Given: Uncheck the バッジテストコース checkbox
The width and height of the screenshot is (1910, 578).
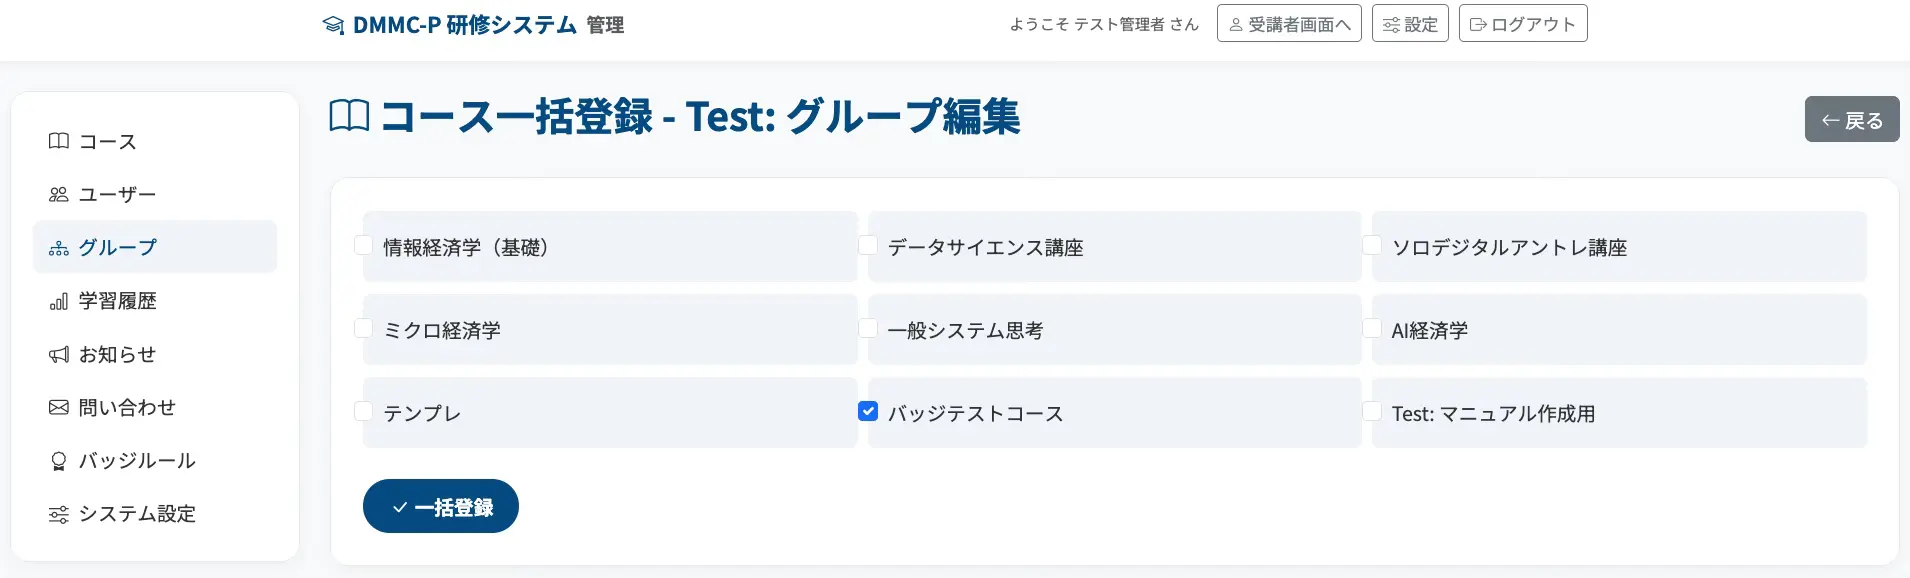Looking at the screenshot, I should click(868, 411).
